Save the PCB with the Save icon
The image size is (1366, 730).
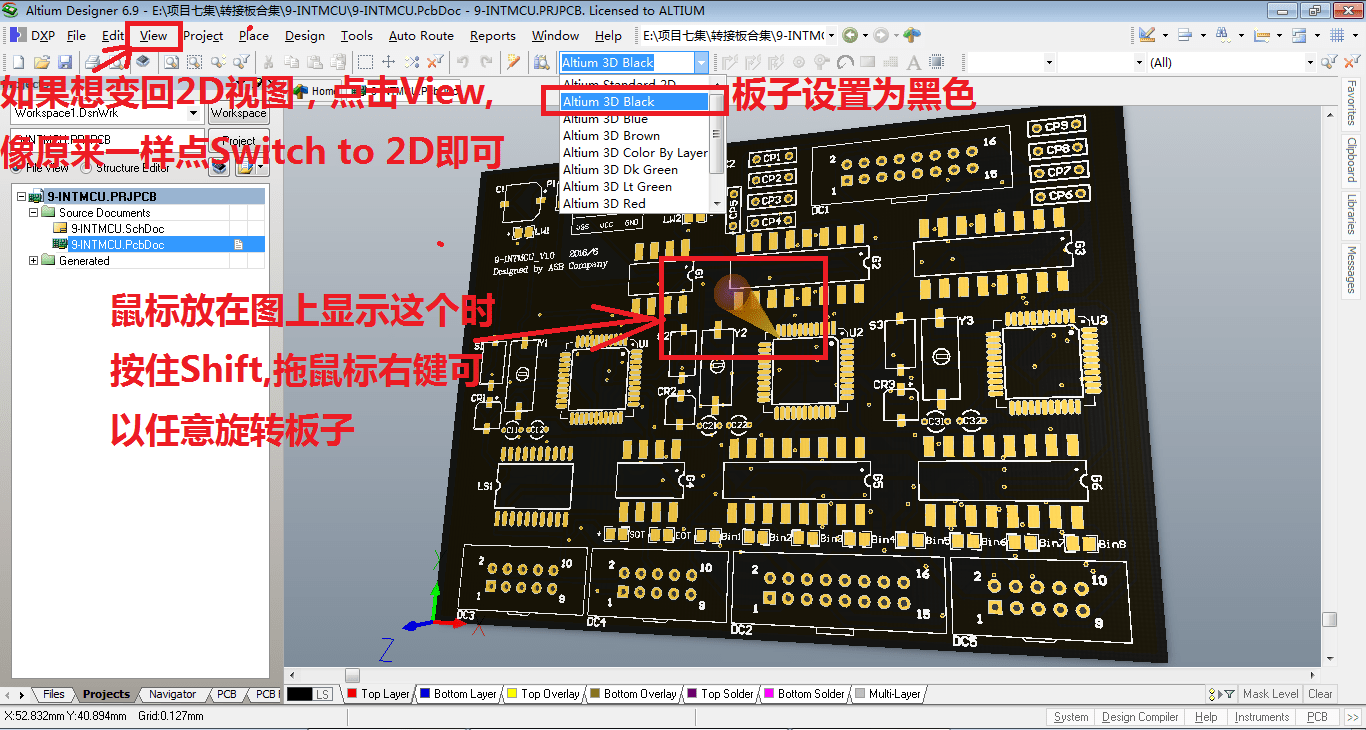(66, 62)
